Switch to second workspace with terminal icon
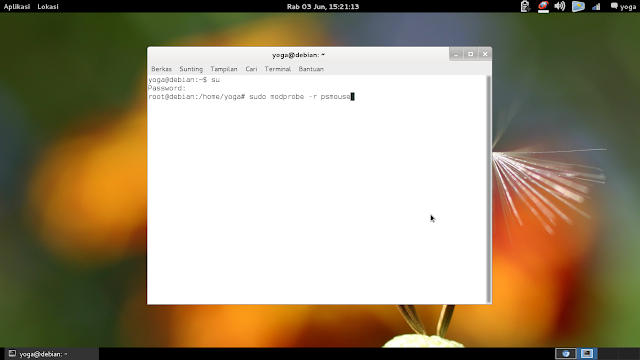 pos(587,353)
